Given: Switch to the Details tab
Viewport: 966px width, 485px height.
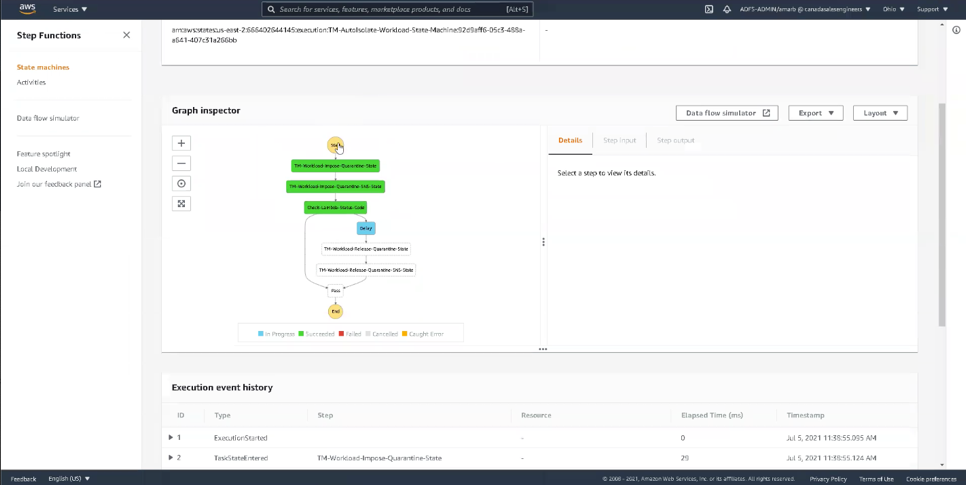Looking at the screenshot, I should tap(570, 141).
